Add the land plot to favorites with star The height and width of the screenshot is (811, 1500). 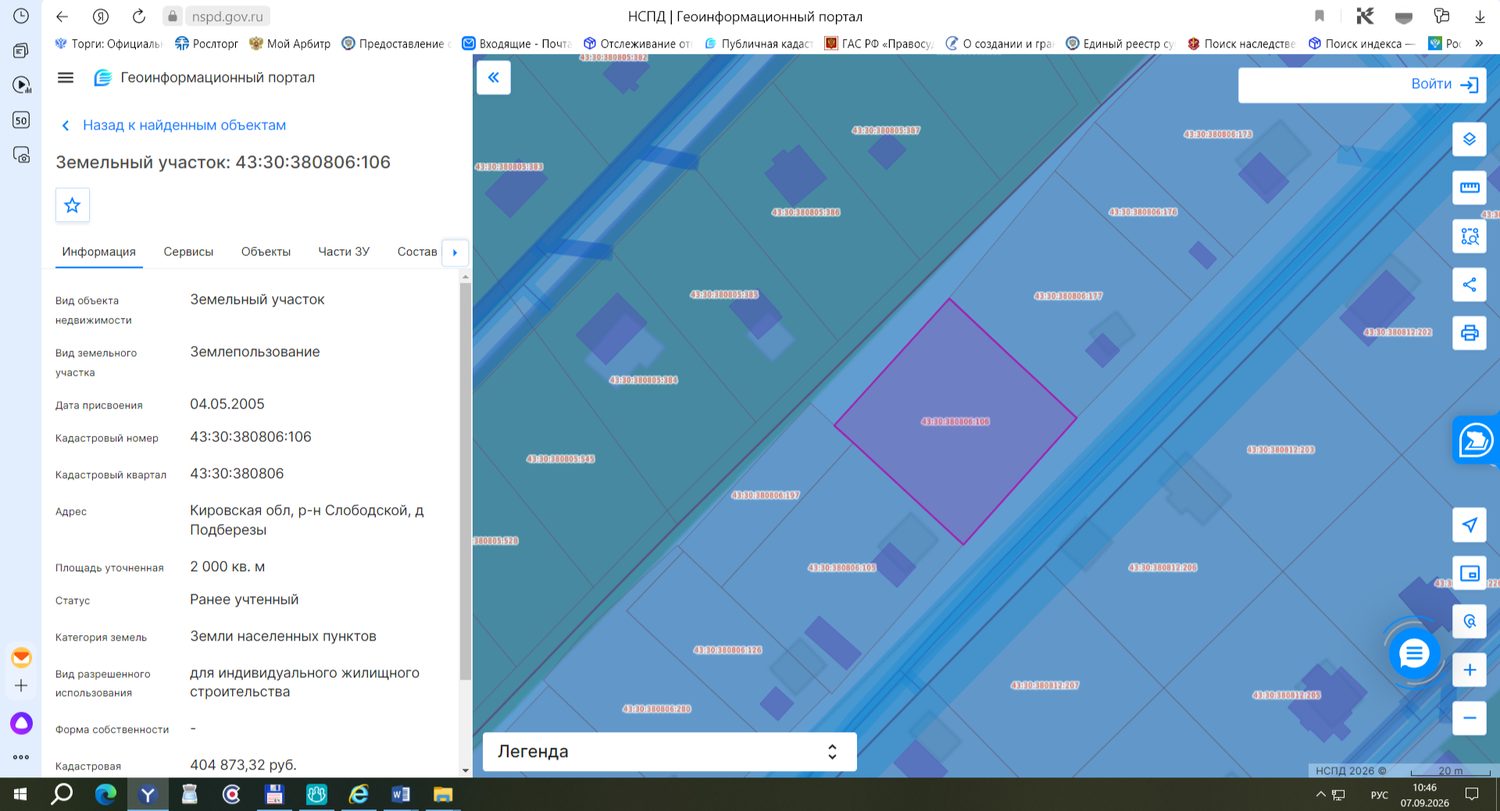tap(72, 205)
